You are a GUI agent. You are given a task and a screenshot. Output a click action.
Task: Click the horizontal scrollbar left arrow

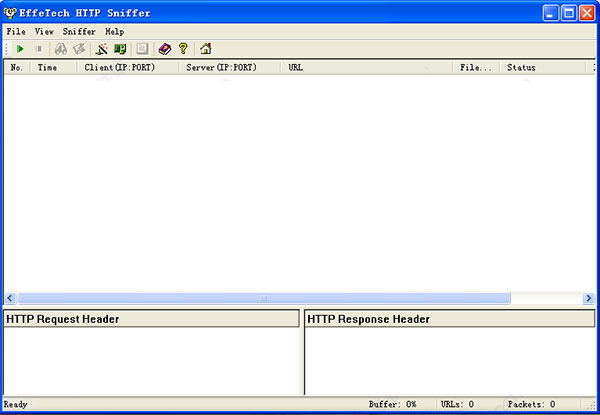point(10,298)
